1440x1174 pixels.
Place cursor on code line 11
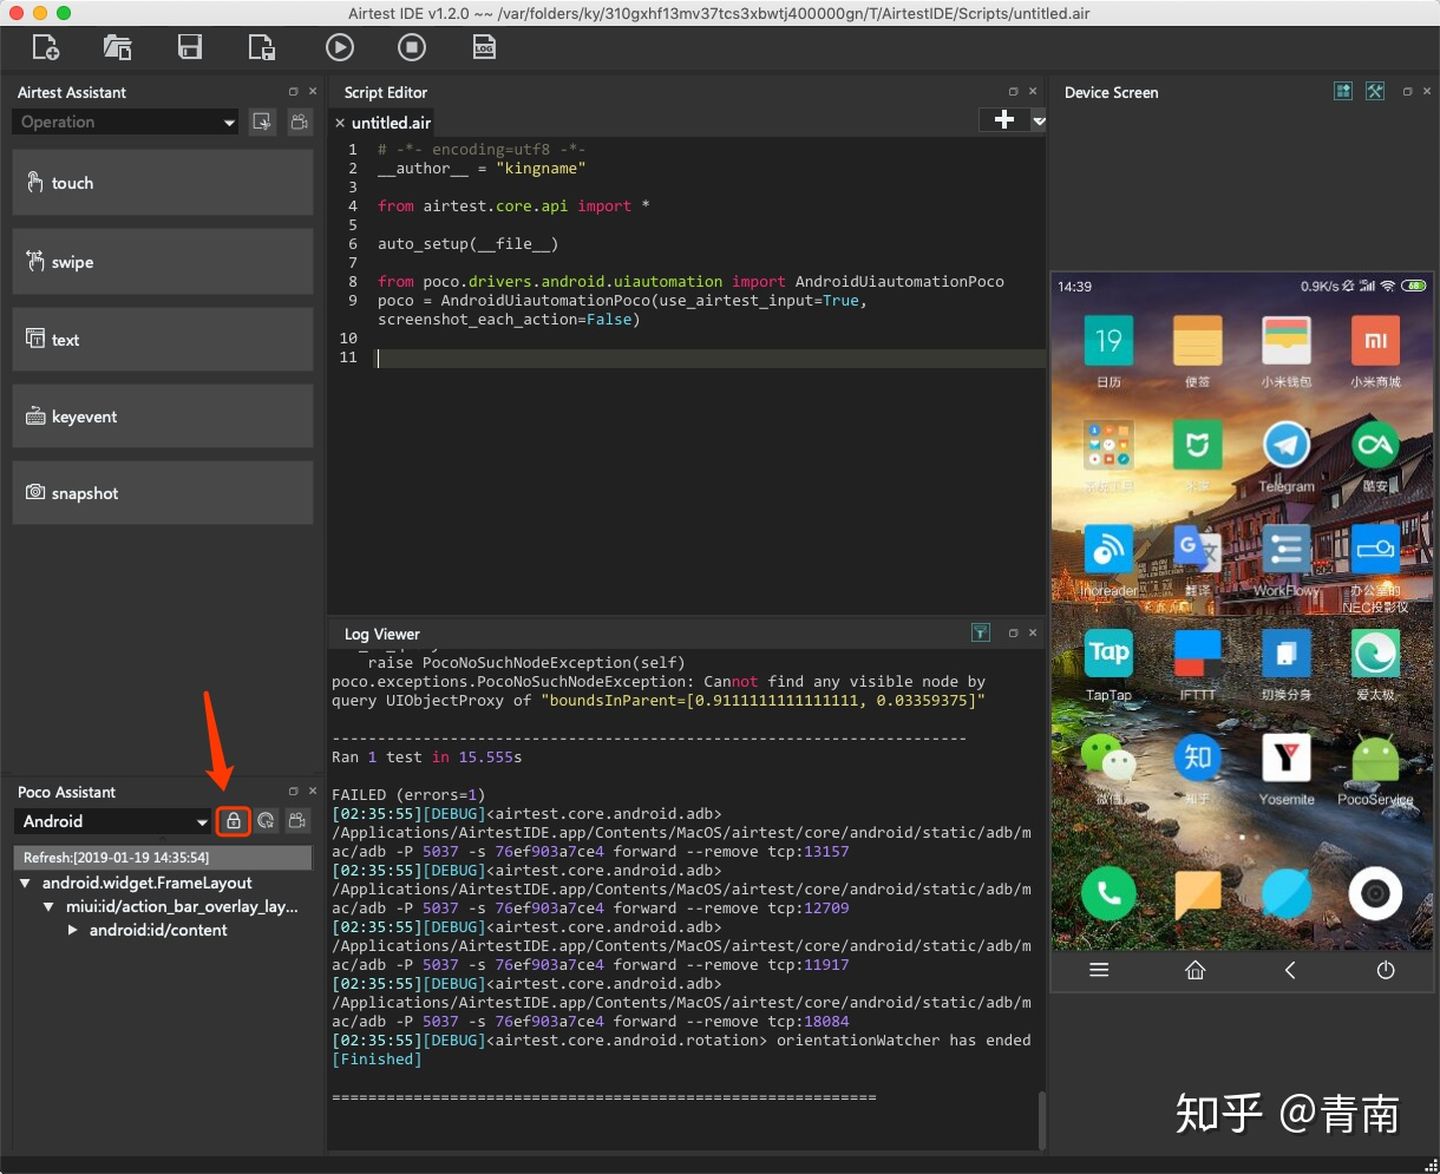[x=711, y=358]
